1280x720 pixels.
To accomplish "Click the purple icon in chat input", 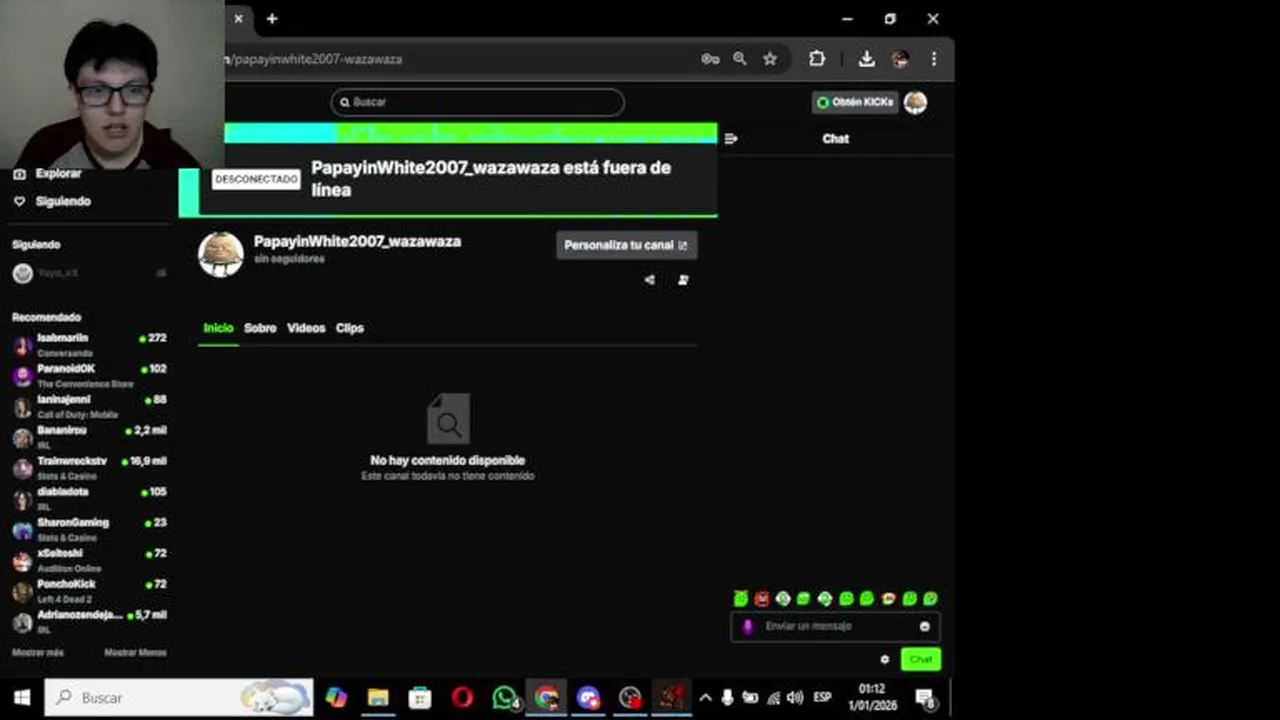I will coord(747,627).
